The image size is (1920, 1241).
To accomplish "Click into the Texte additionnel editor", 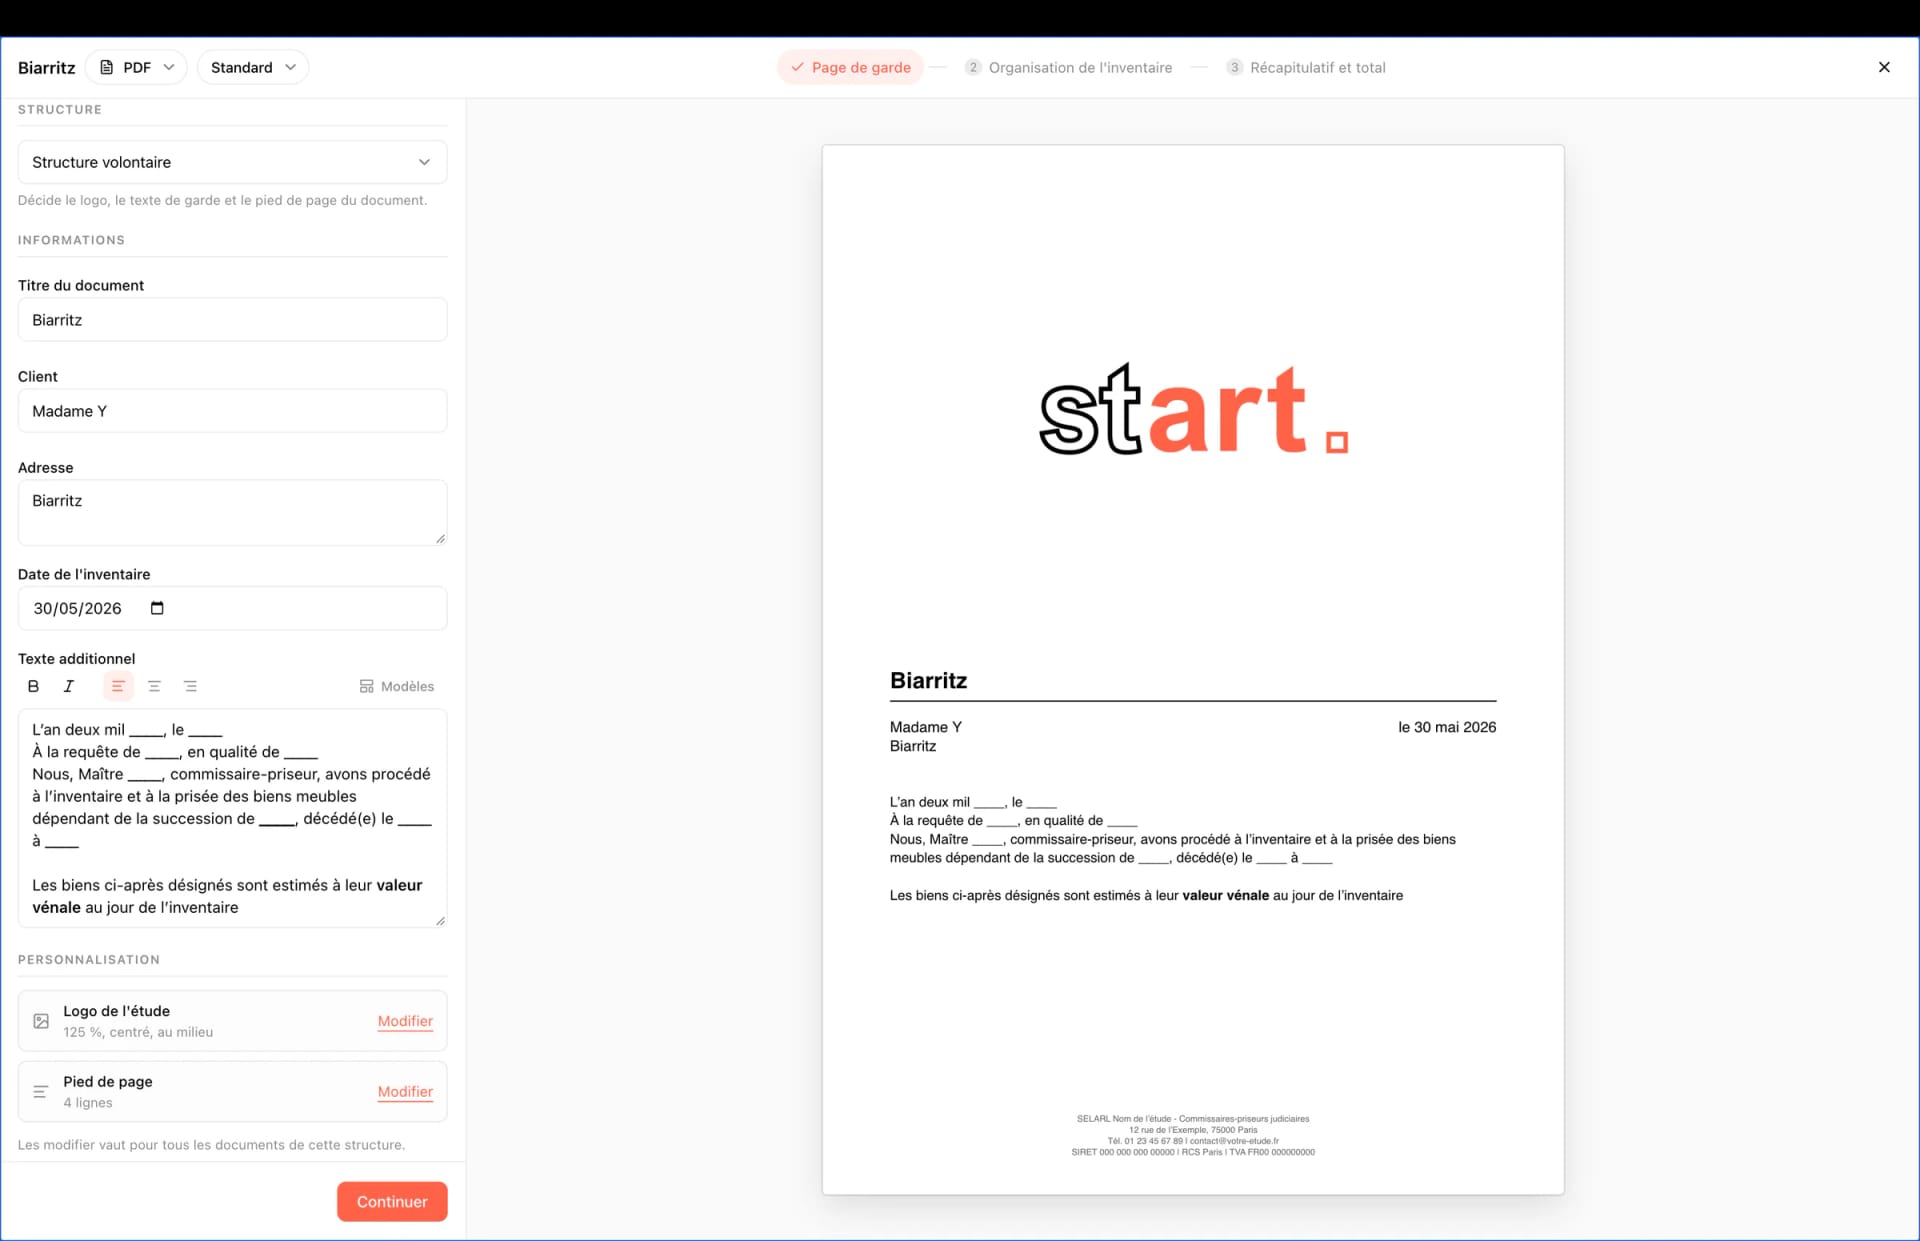I will (x=232, y=818).
